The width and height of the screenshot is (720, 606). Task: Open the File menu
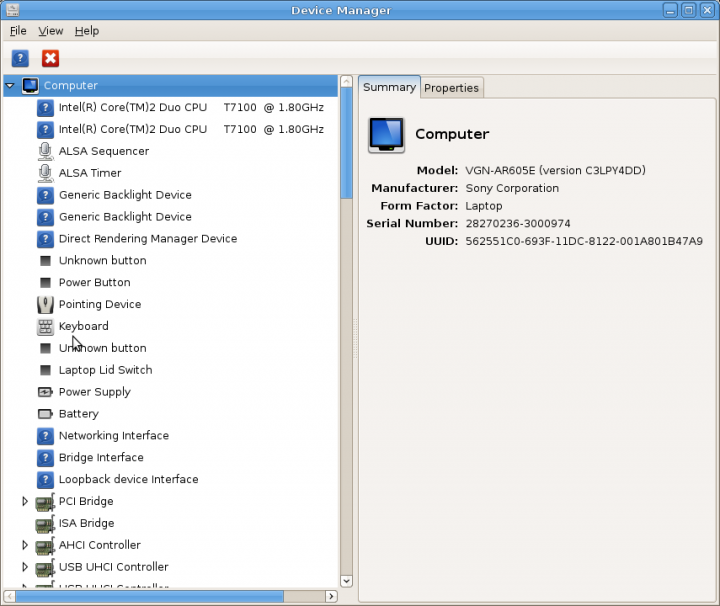click(x=18, y=31)
